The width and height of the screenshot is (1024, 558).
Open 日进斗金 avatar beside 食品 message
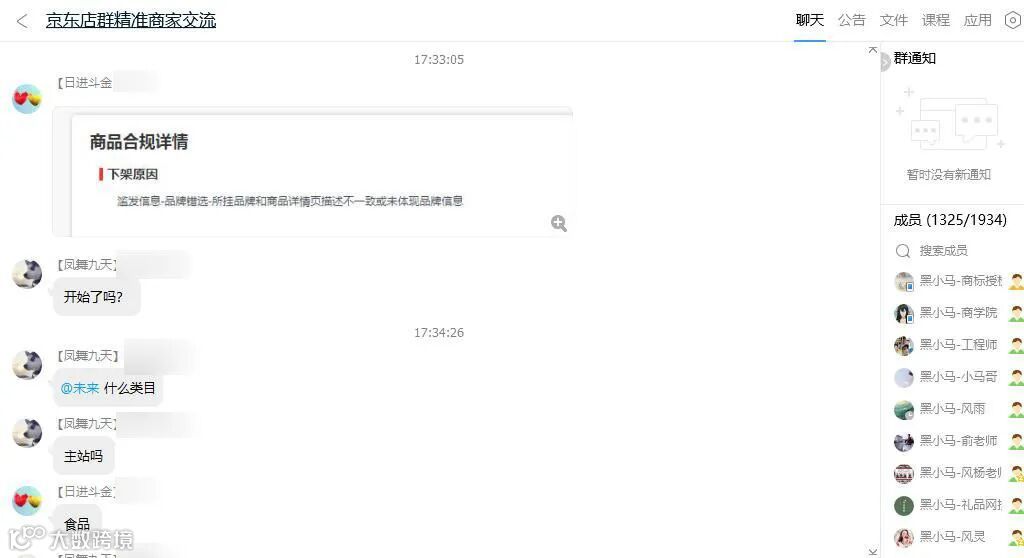coord(27,501)
